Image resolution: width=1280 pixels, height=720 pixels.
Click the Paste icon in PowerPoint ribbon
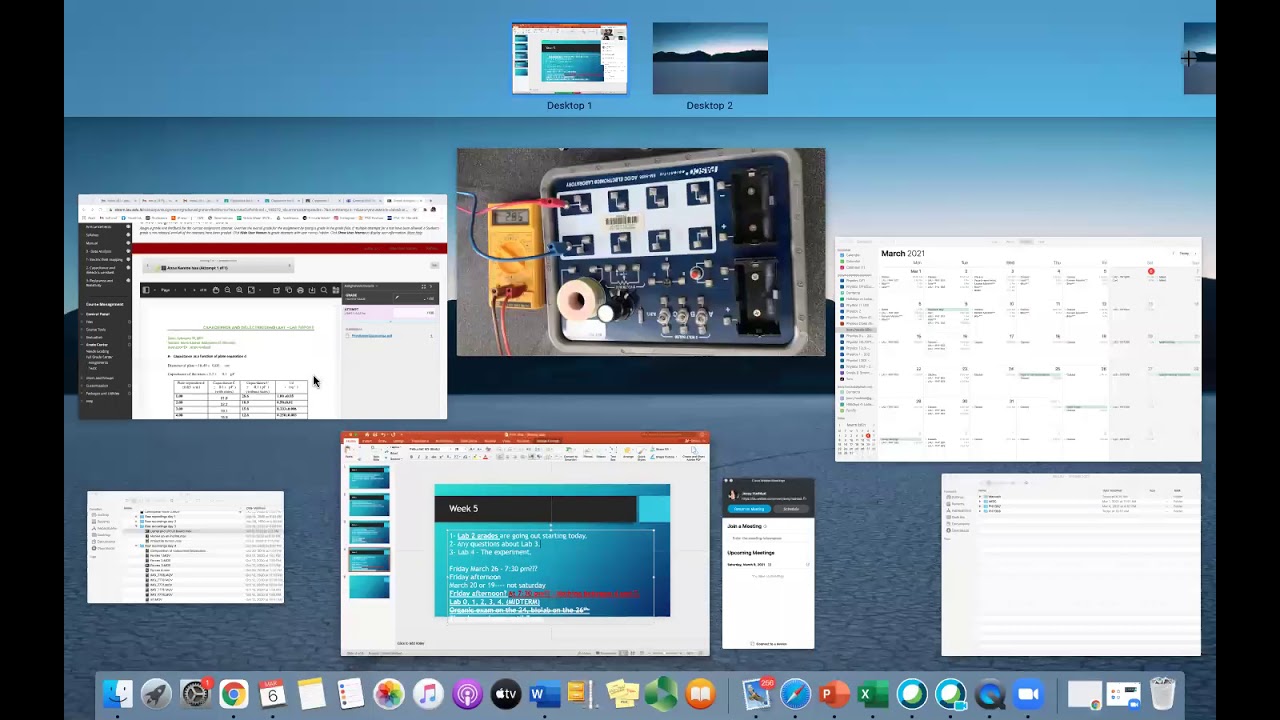[349, 450]
